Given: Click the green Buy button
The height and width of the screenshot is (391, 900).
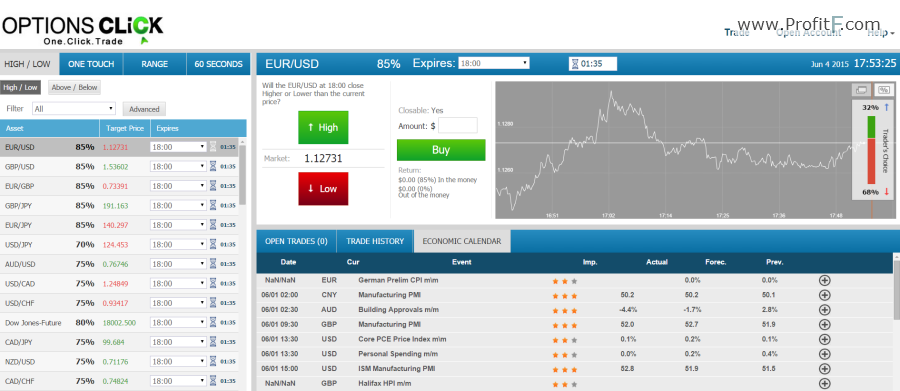Looking at the screenshot, I should (441, 150).
